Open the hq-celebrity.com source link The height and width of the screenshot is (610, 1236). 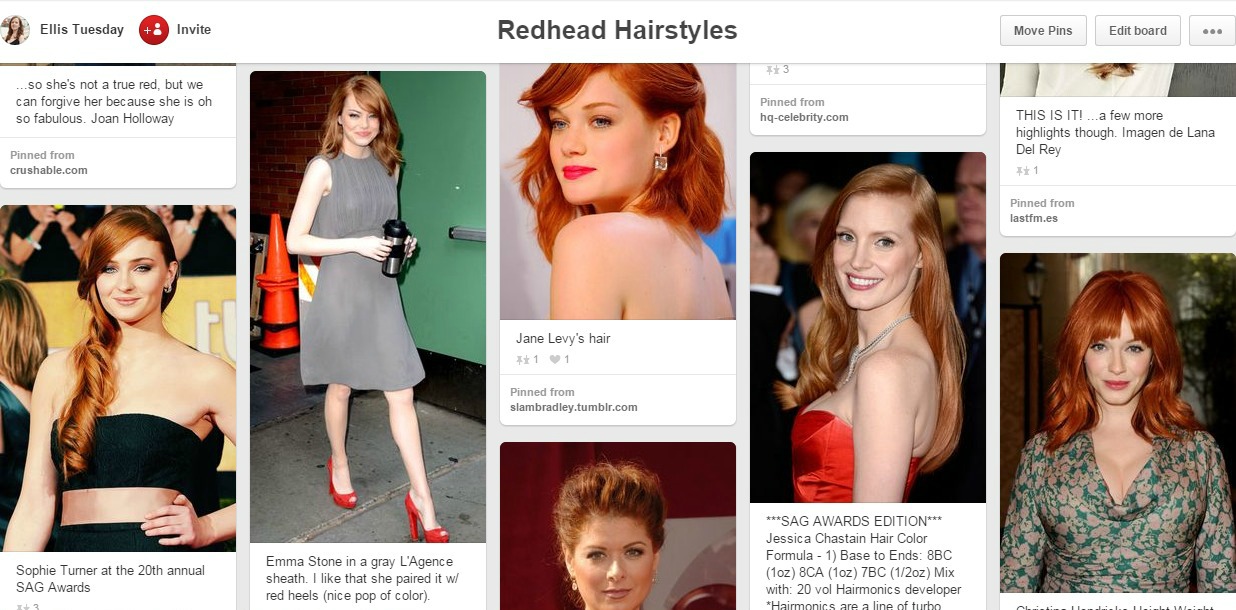(x=804, y=117)
